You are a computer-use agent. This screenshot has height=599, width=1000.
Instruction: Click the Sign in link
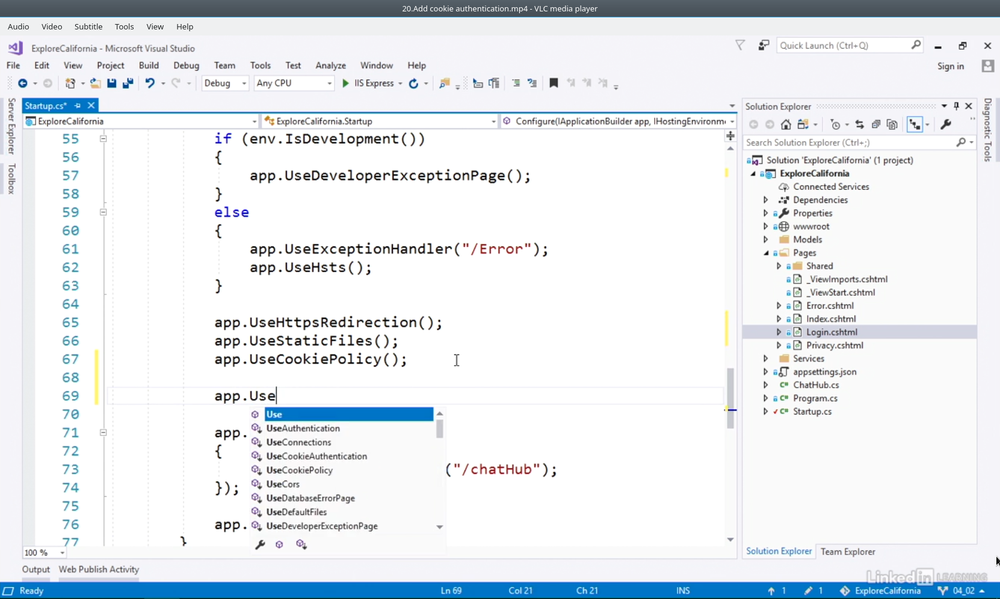(x=950, y=66)
